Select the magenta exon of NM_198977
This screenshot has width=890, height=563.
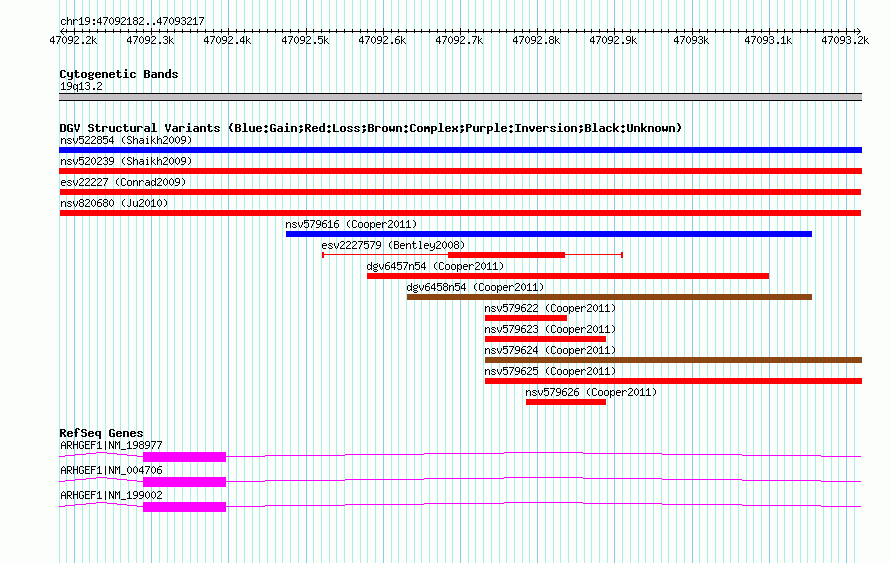tap(184, 457)
